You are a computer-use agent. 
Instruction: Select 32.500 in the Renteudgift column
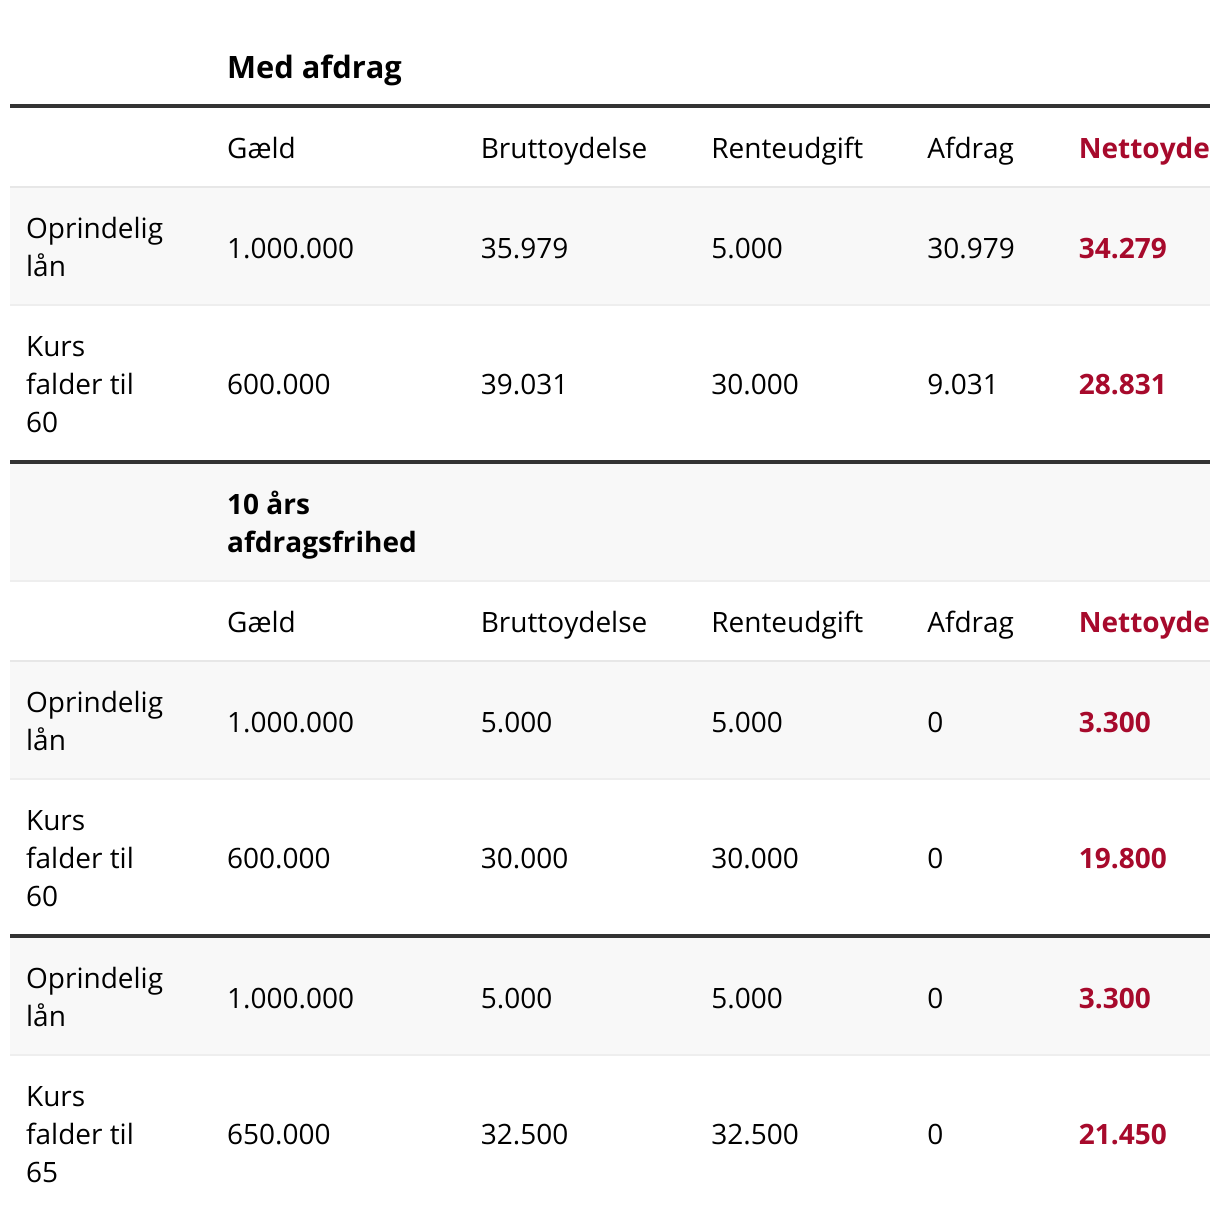pyautogui.click(x=754, y=1134)
